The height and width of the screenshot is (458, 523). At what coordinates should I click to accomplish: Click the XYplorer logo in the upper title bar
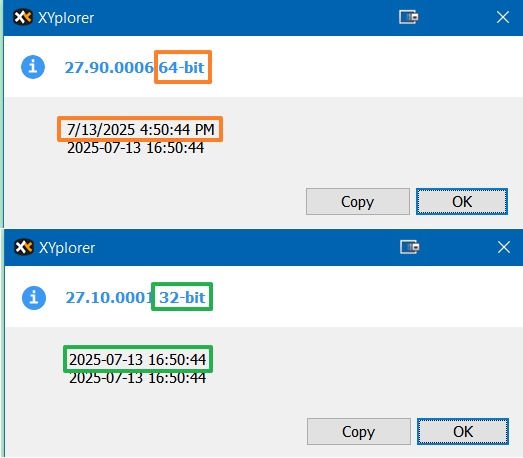(23, 17)
